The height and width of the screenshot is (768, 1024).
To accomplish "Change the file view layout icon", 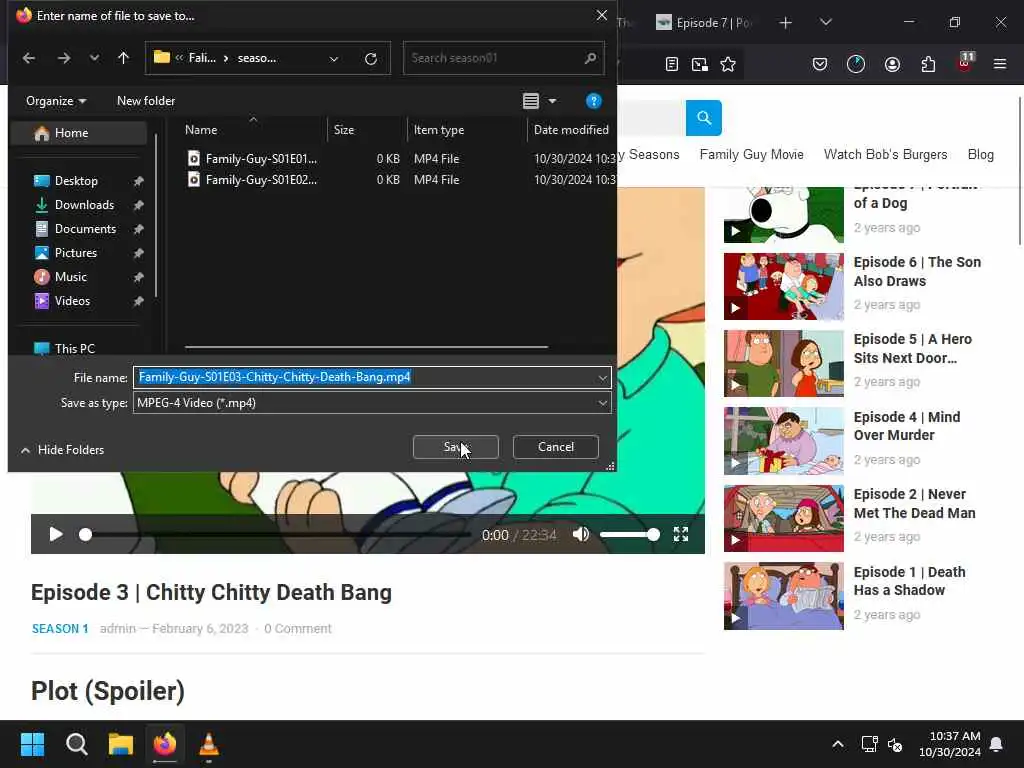I will pyautogui.click(x=531, y=101).
